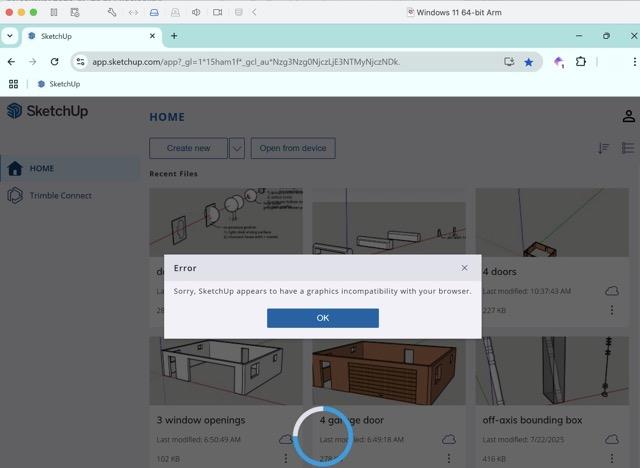Click the sort order icon

point(603,148)
